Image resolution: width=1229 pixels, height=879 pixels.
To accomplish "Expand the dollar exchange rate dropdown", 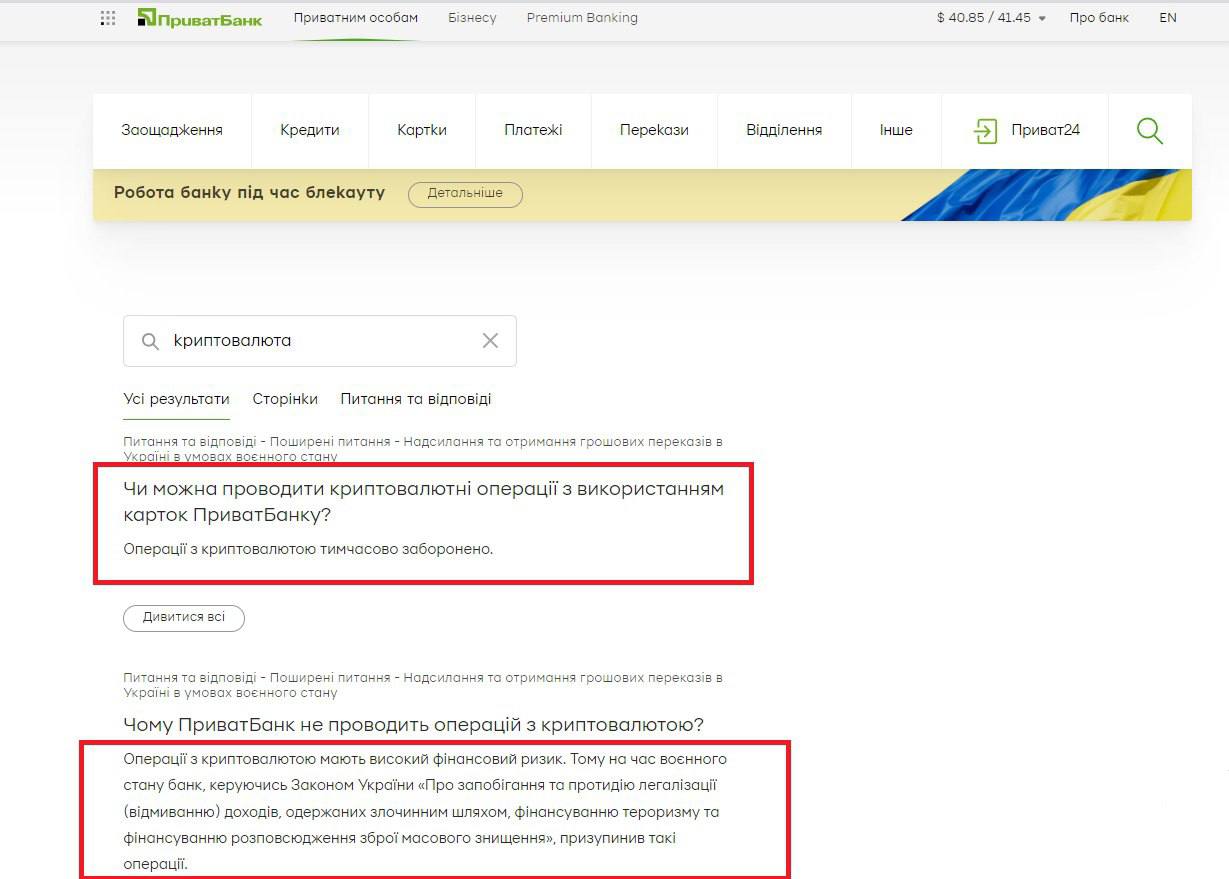I will coord(1041,18).
